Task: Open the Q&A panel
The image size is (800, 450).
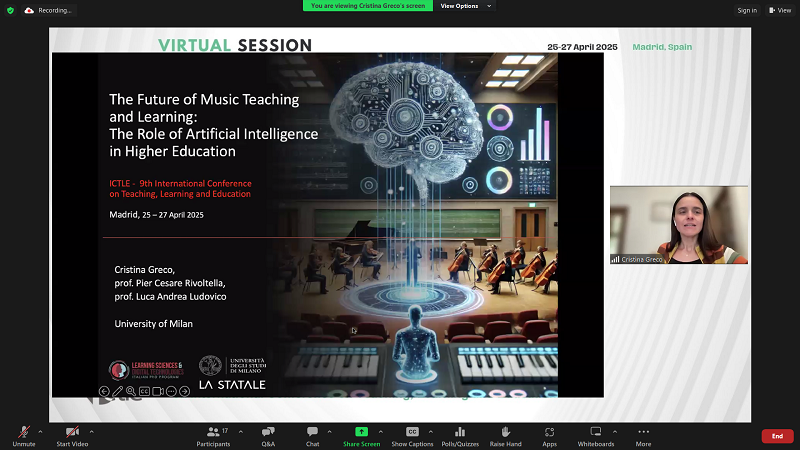Action: click(x=268, y=432)
